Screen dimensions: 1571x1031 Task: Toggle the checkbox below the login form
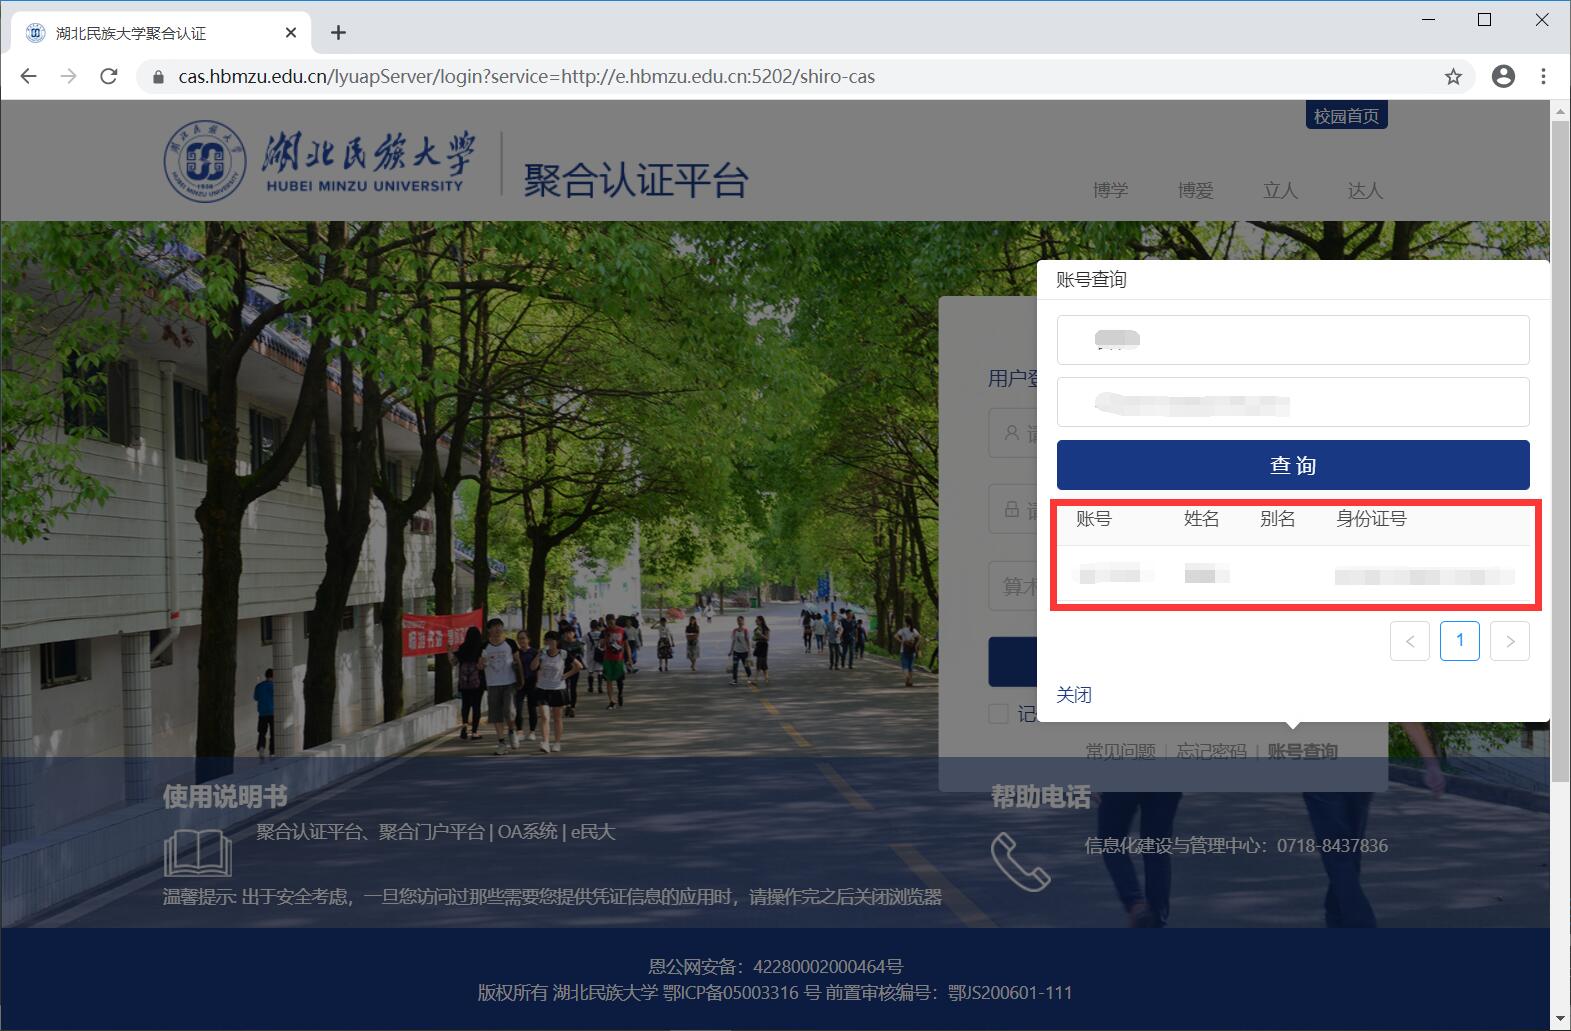(998, 713)
